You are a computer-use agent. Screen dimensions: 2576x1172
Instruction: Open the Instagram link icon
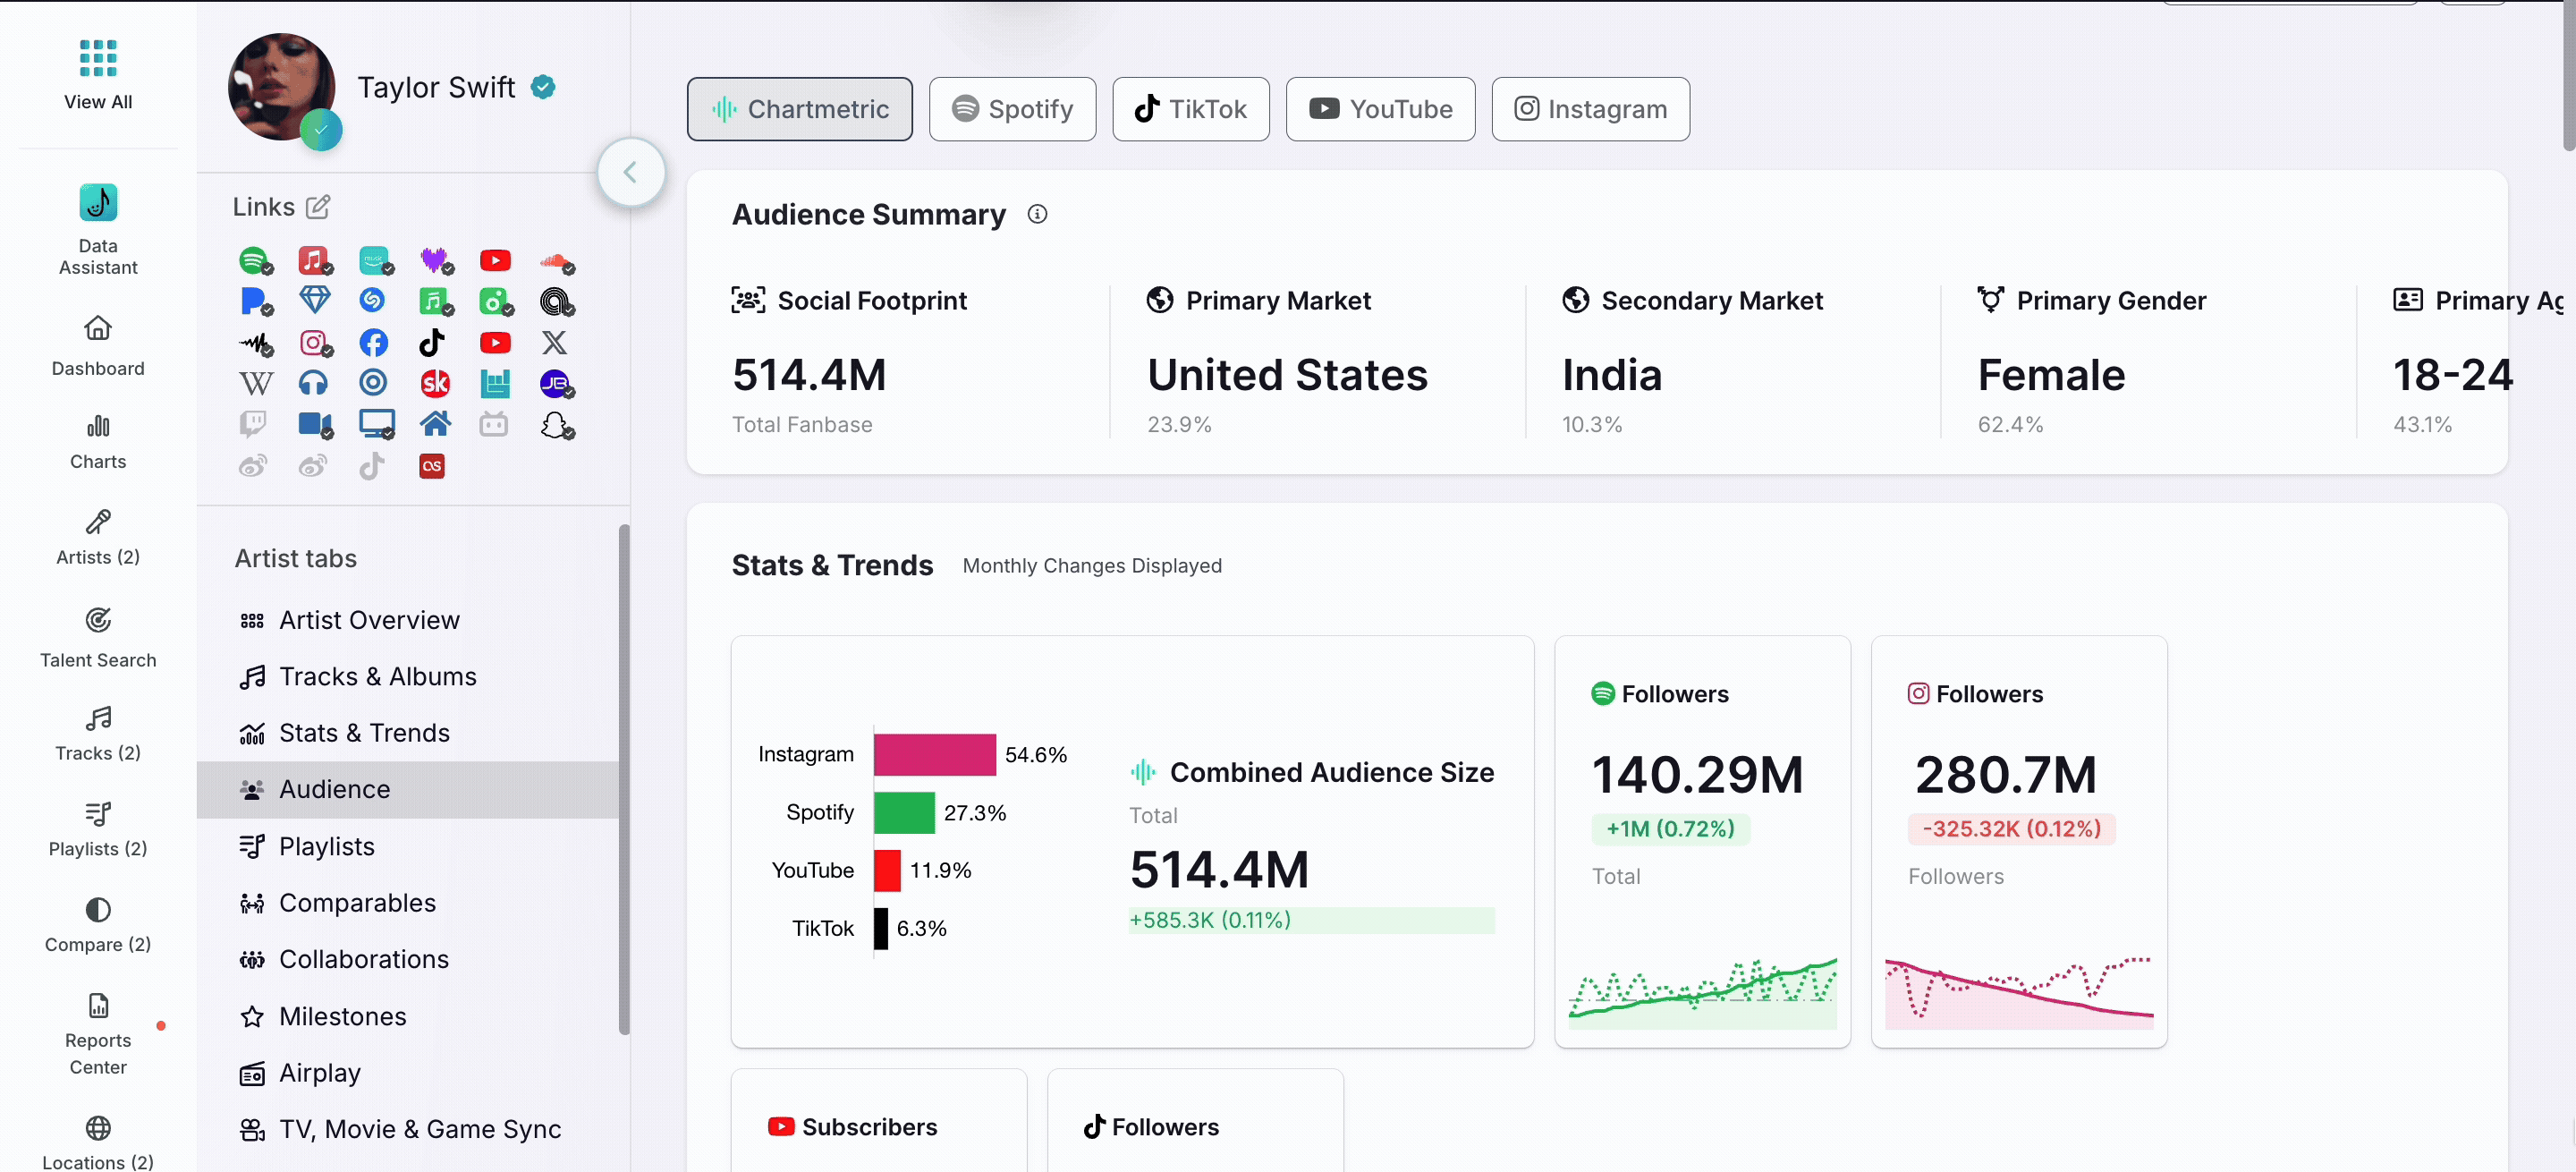pos(314,343)
